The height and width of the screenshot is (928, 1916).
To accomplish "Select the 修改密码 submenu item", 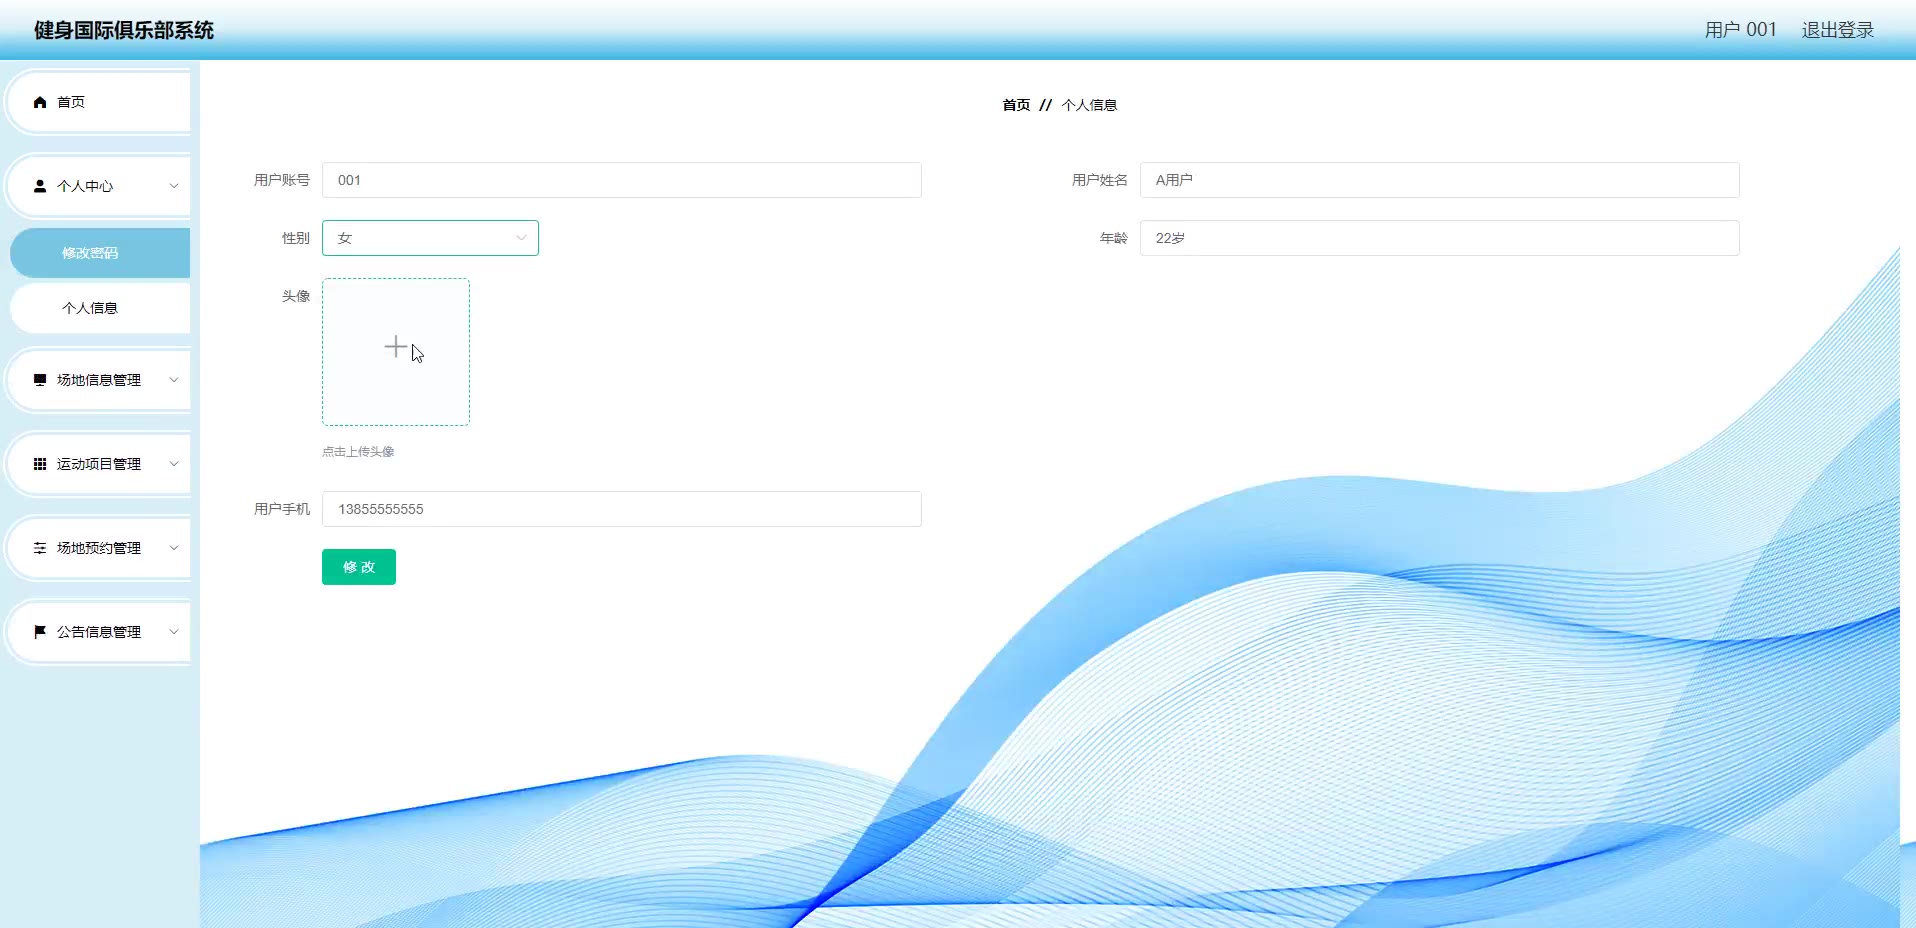I will point(100,253).
